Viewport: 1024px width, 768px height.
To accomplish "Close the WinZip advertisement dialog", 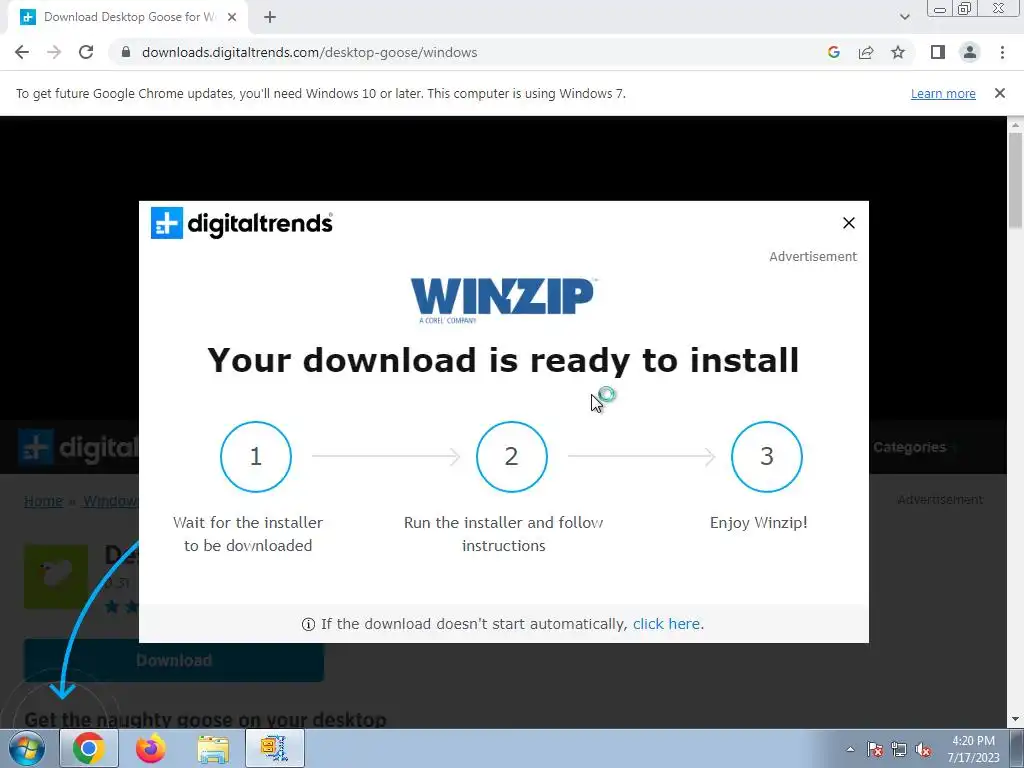I will coord(848,223).
